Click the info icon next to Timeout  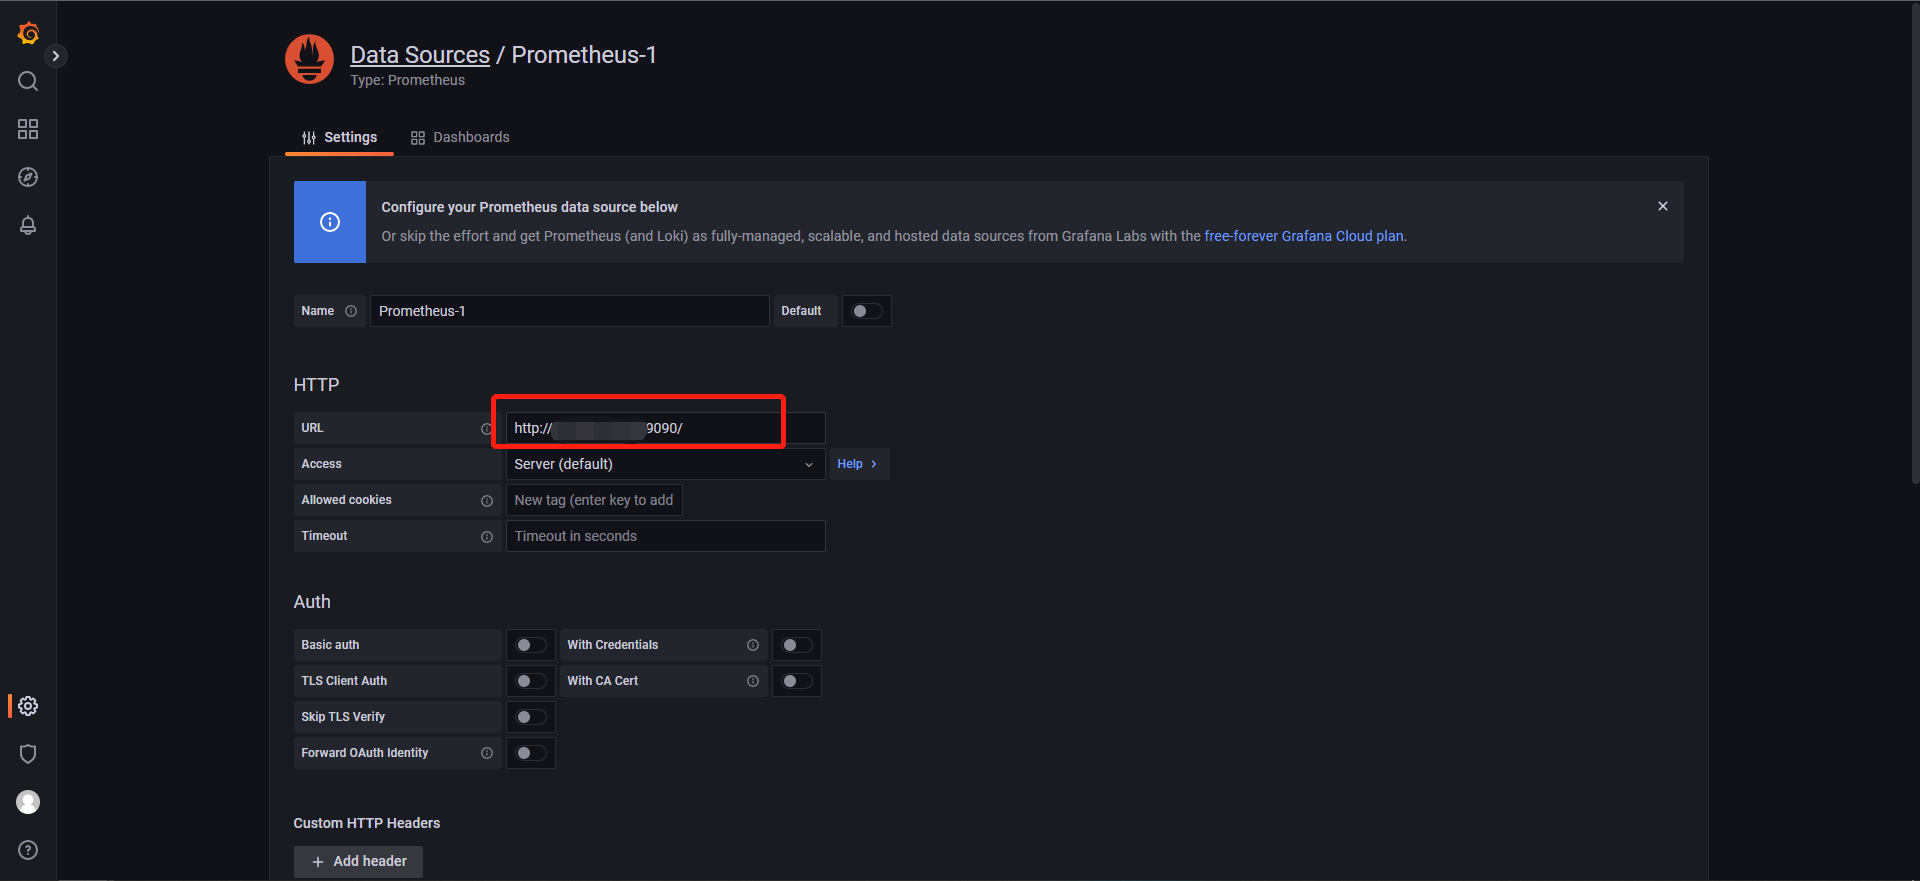click(x=487, y=537)
